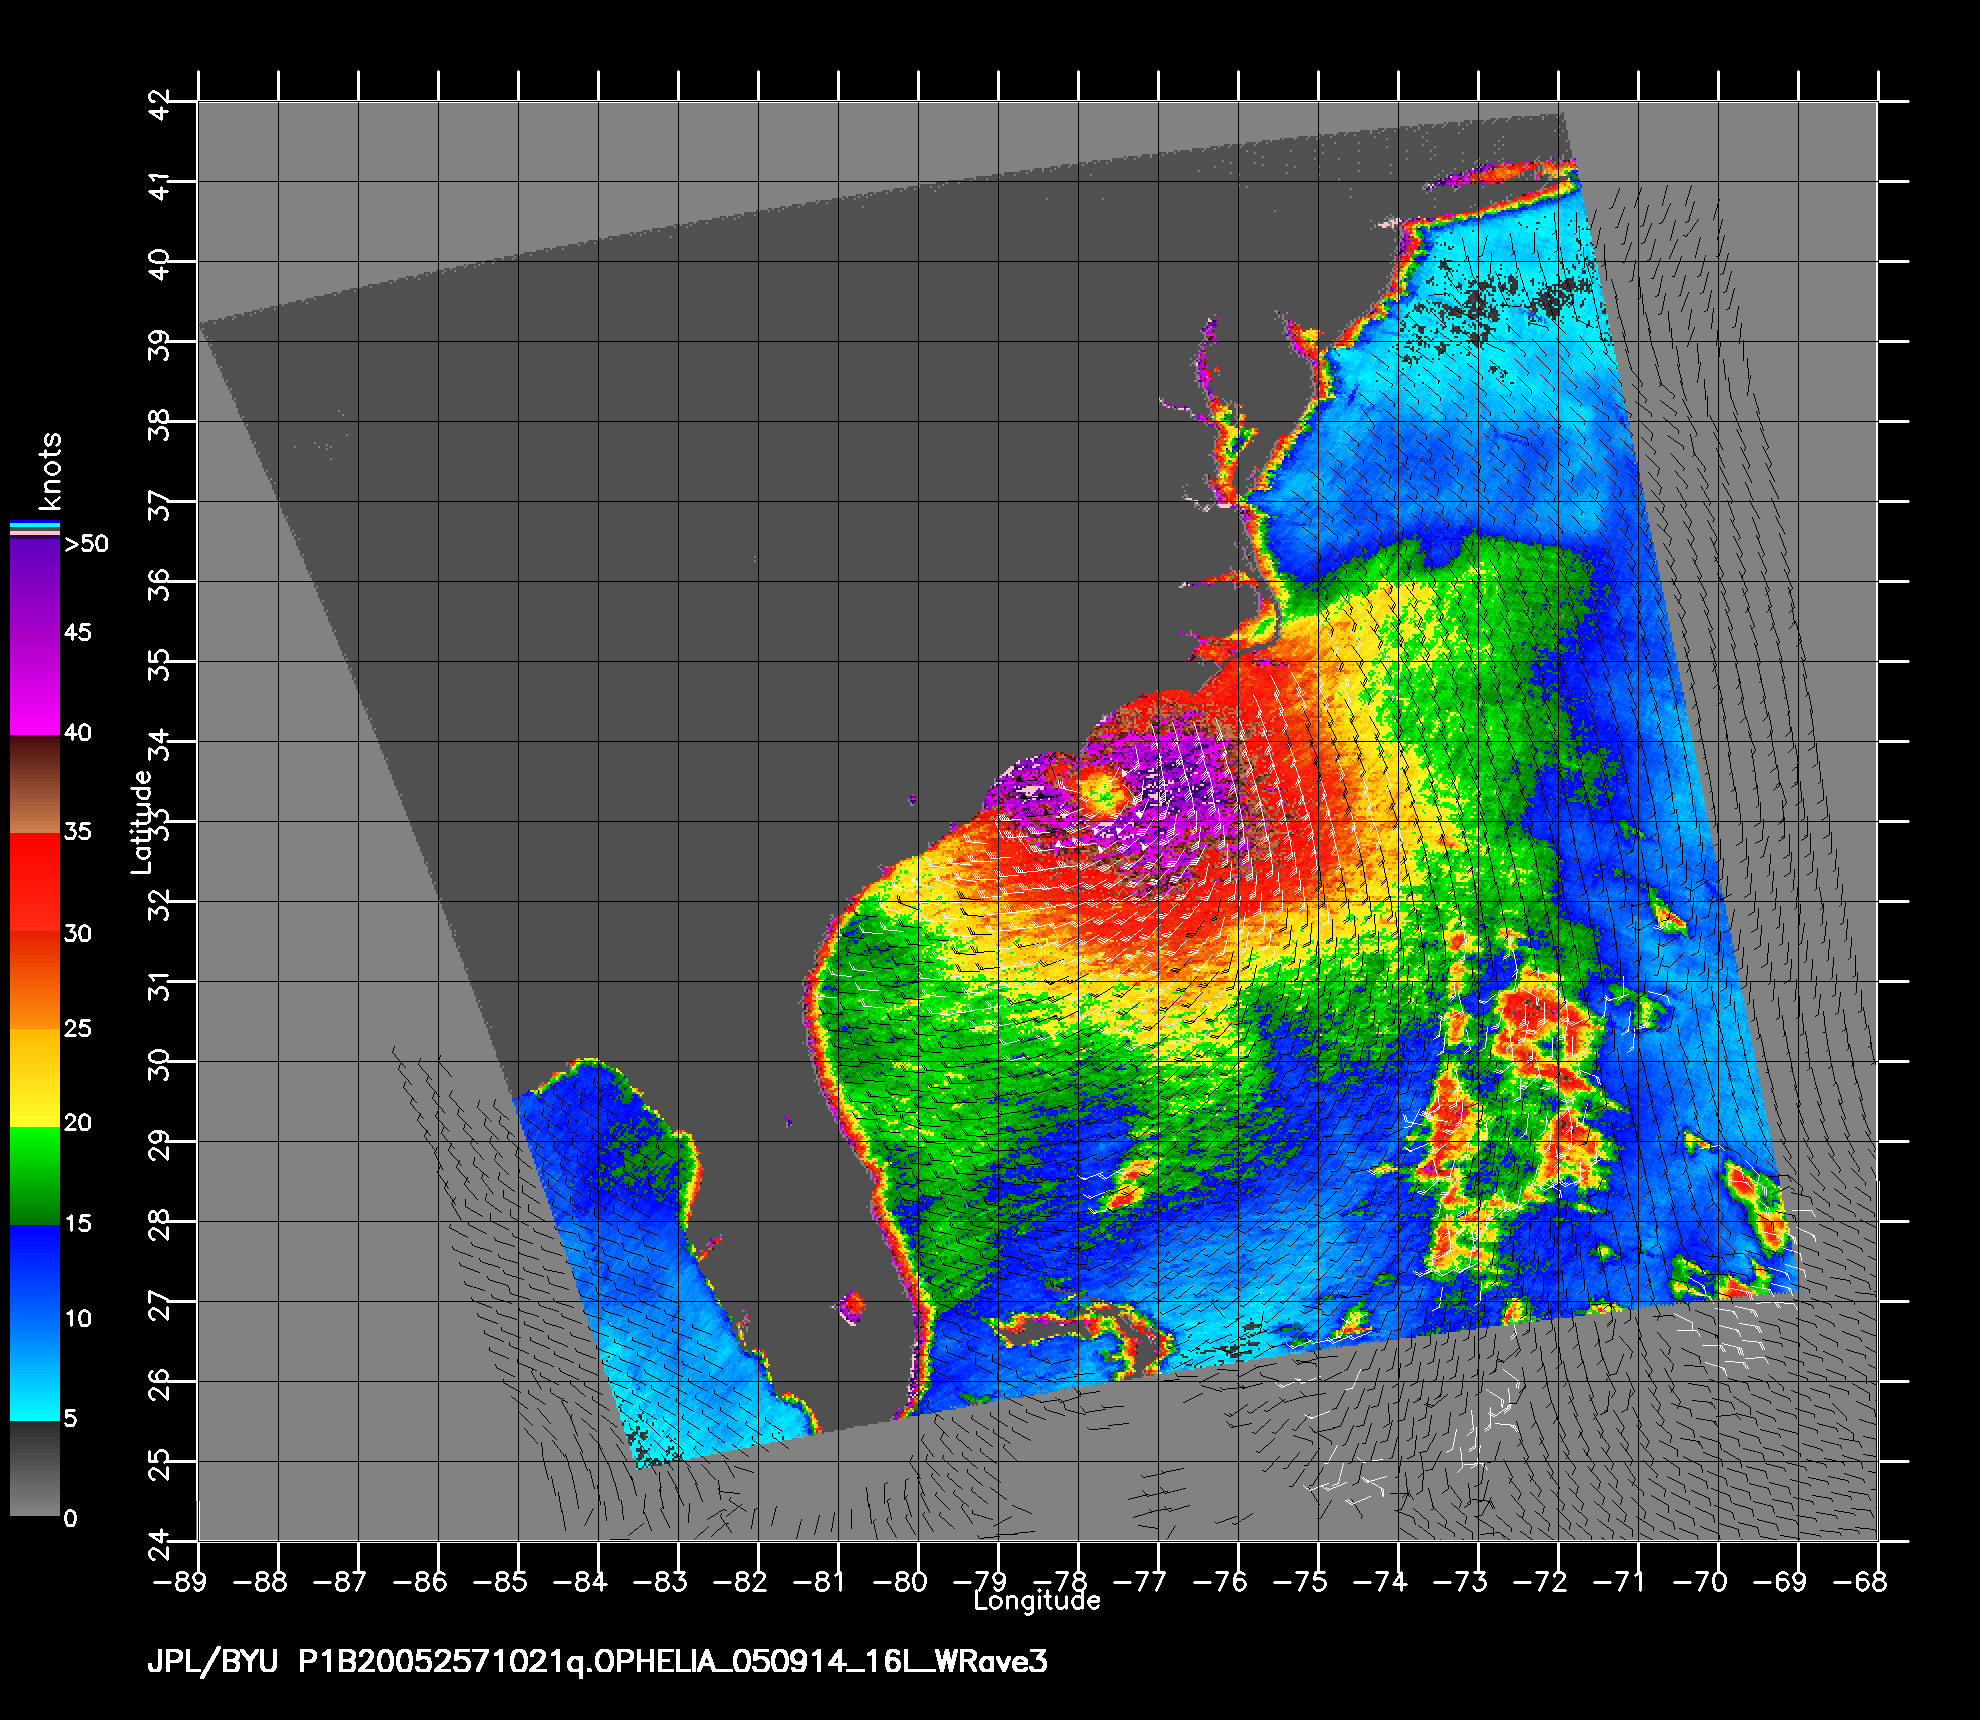Image resolution: width=1980 pixels, height=1720 pixels.
Task: Click the '15' colorbar tick label
Action: click(78, 1223)
